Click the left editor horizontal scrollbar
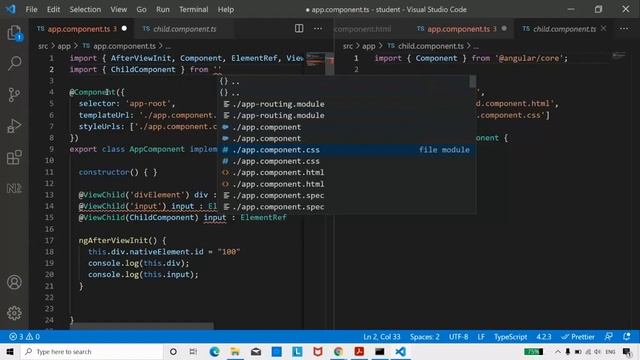 142,326
